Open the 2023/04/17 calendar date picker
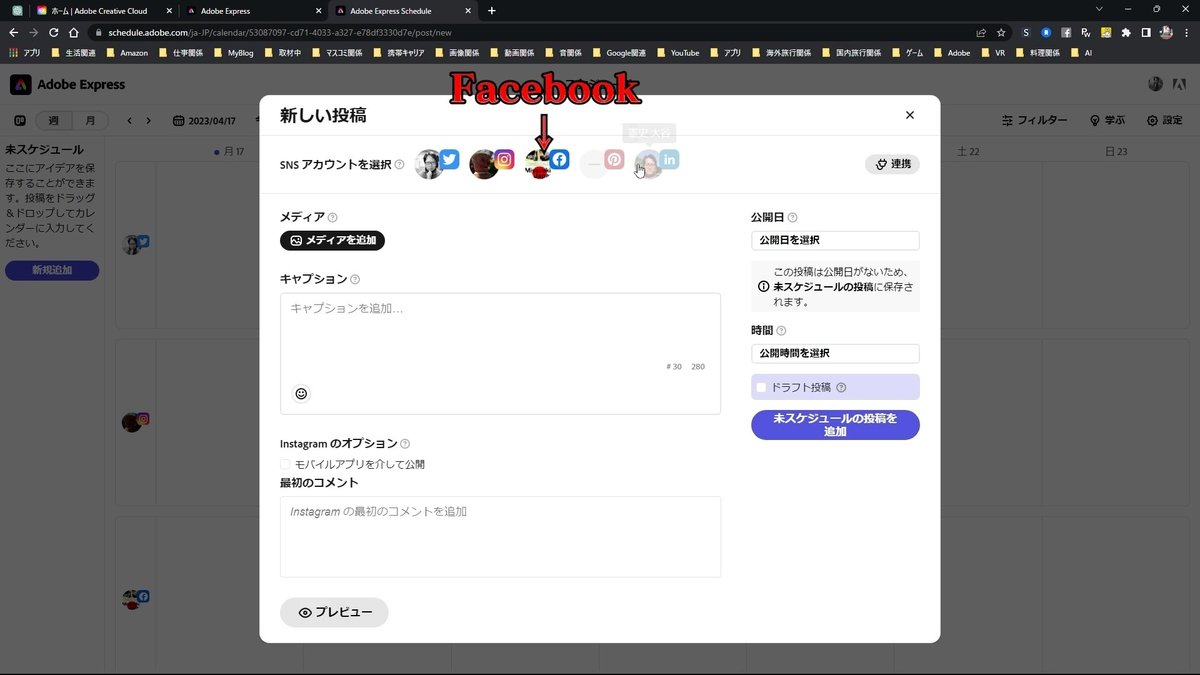The width and height of the screenshot is (1200, 675). click(x=204, y=121)
